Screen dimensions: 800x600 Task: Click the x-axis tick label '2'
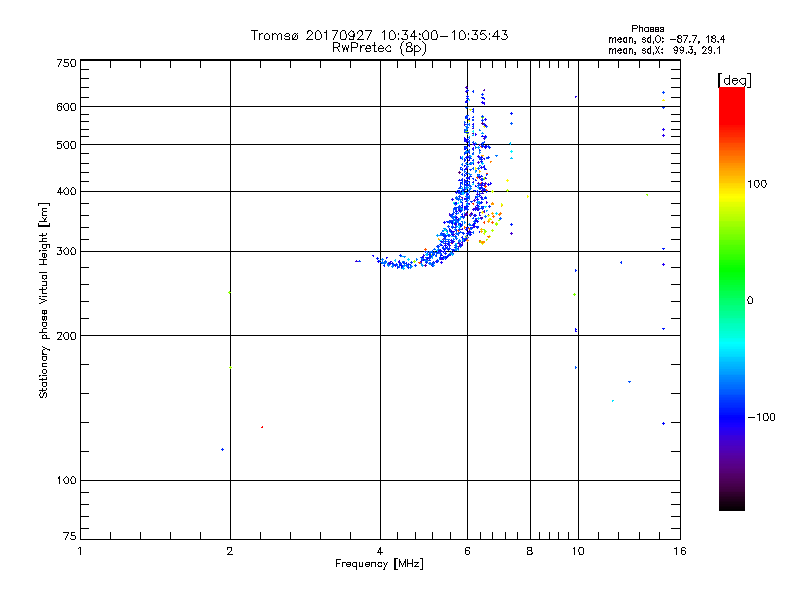click(x=230, y=551)
